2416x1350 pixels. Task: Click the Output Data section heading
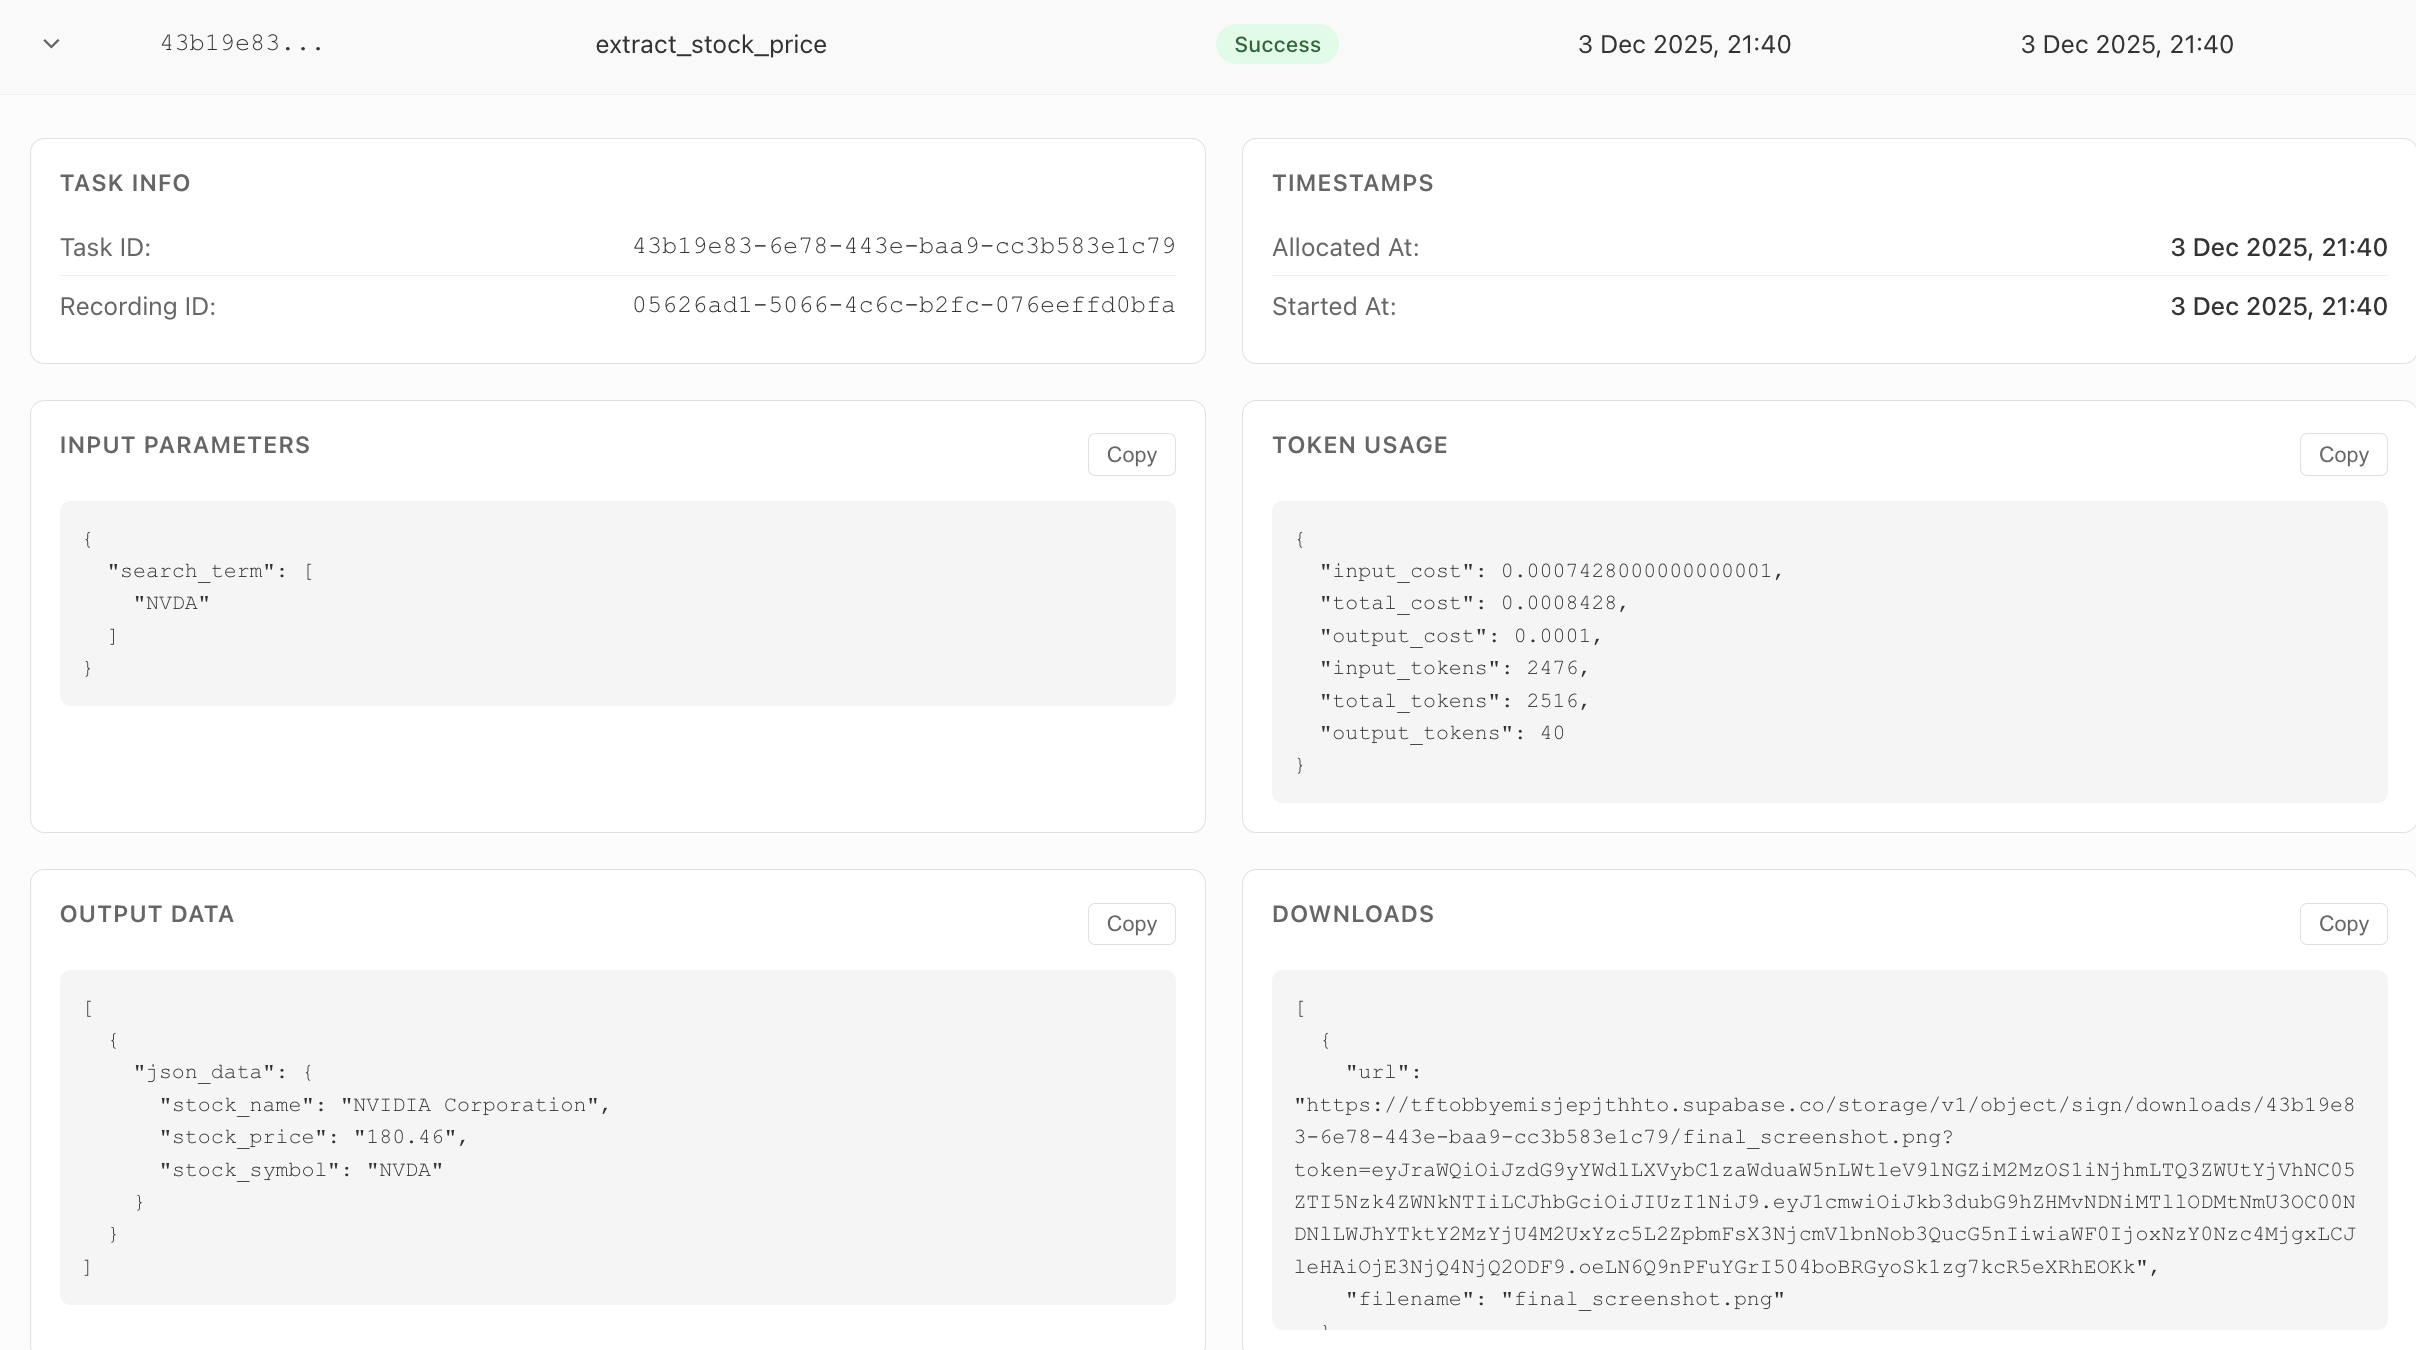[x=147, y=914]
